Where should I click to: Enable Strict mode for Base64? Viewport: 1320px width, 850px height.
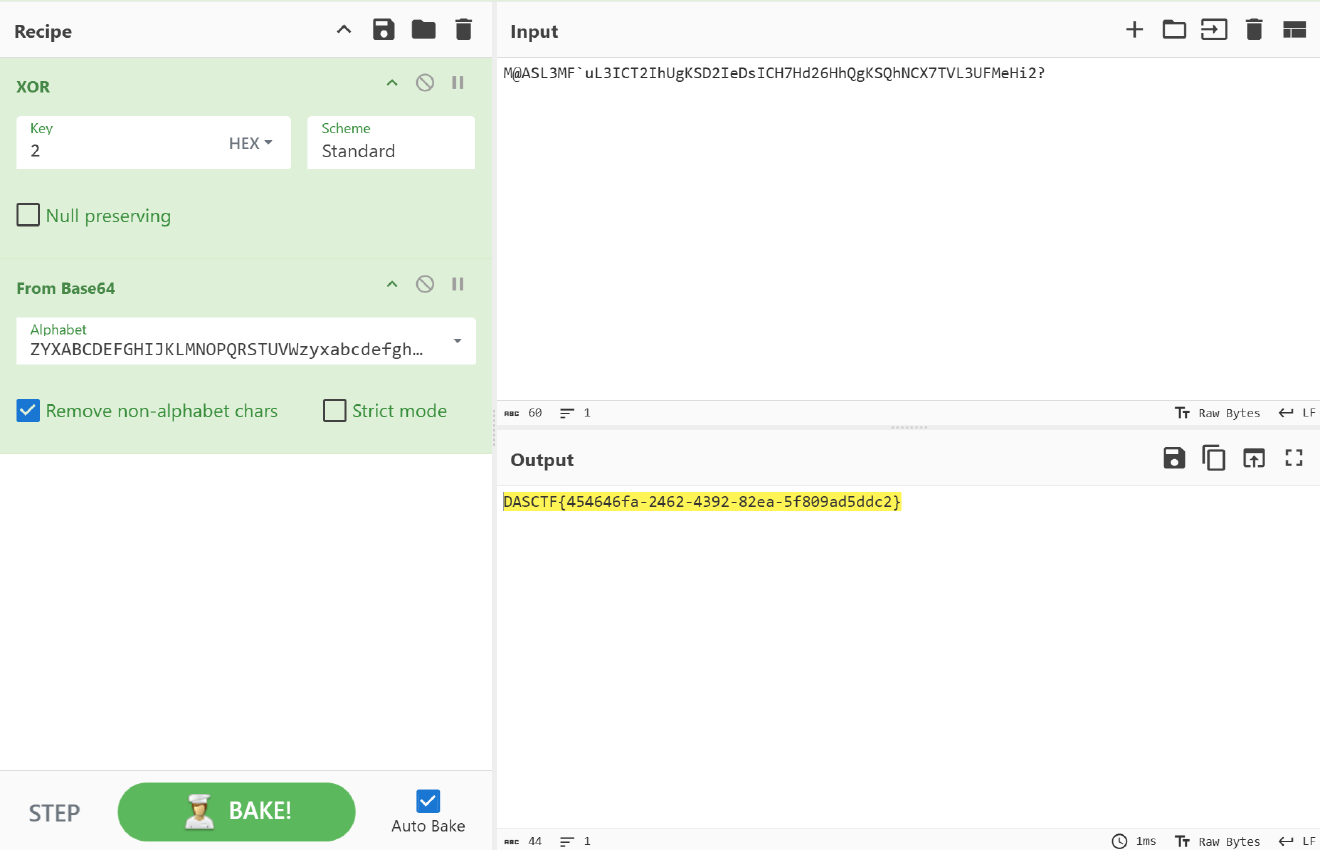334,410
